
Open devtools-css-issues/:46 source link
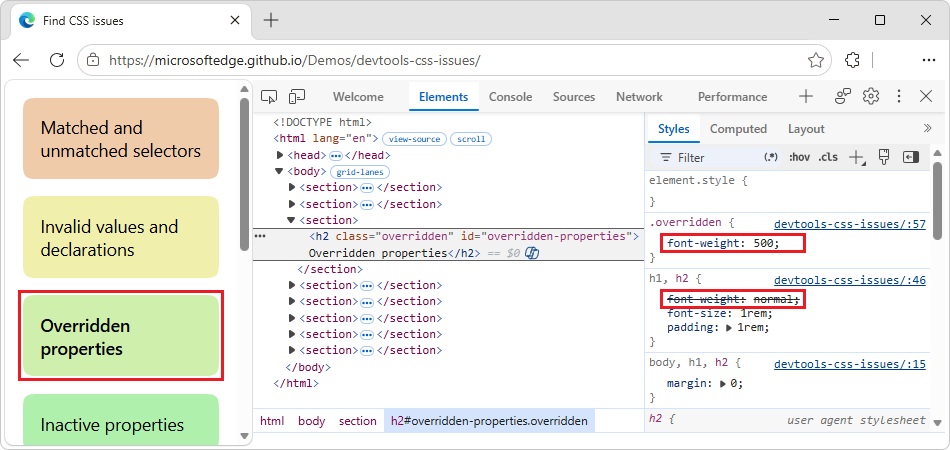pyautogui.click(x=850, y=280)
